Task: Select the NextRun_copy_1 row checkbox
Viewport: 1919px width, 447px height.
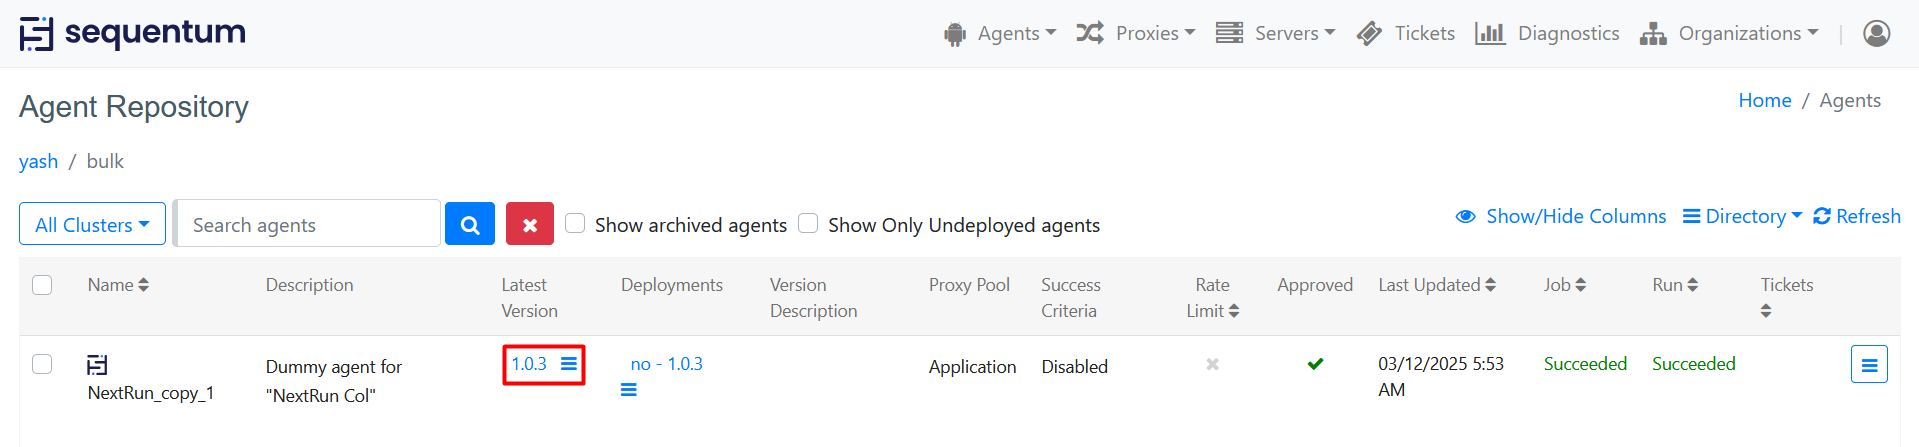Action: pyautogui.click(x=42, y=364)
